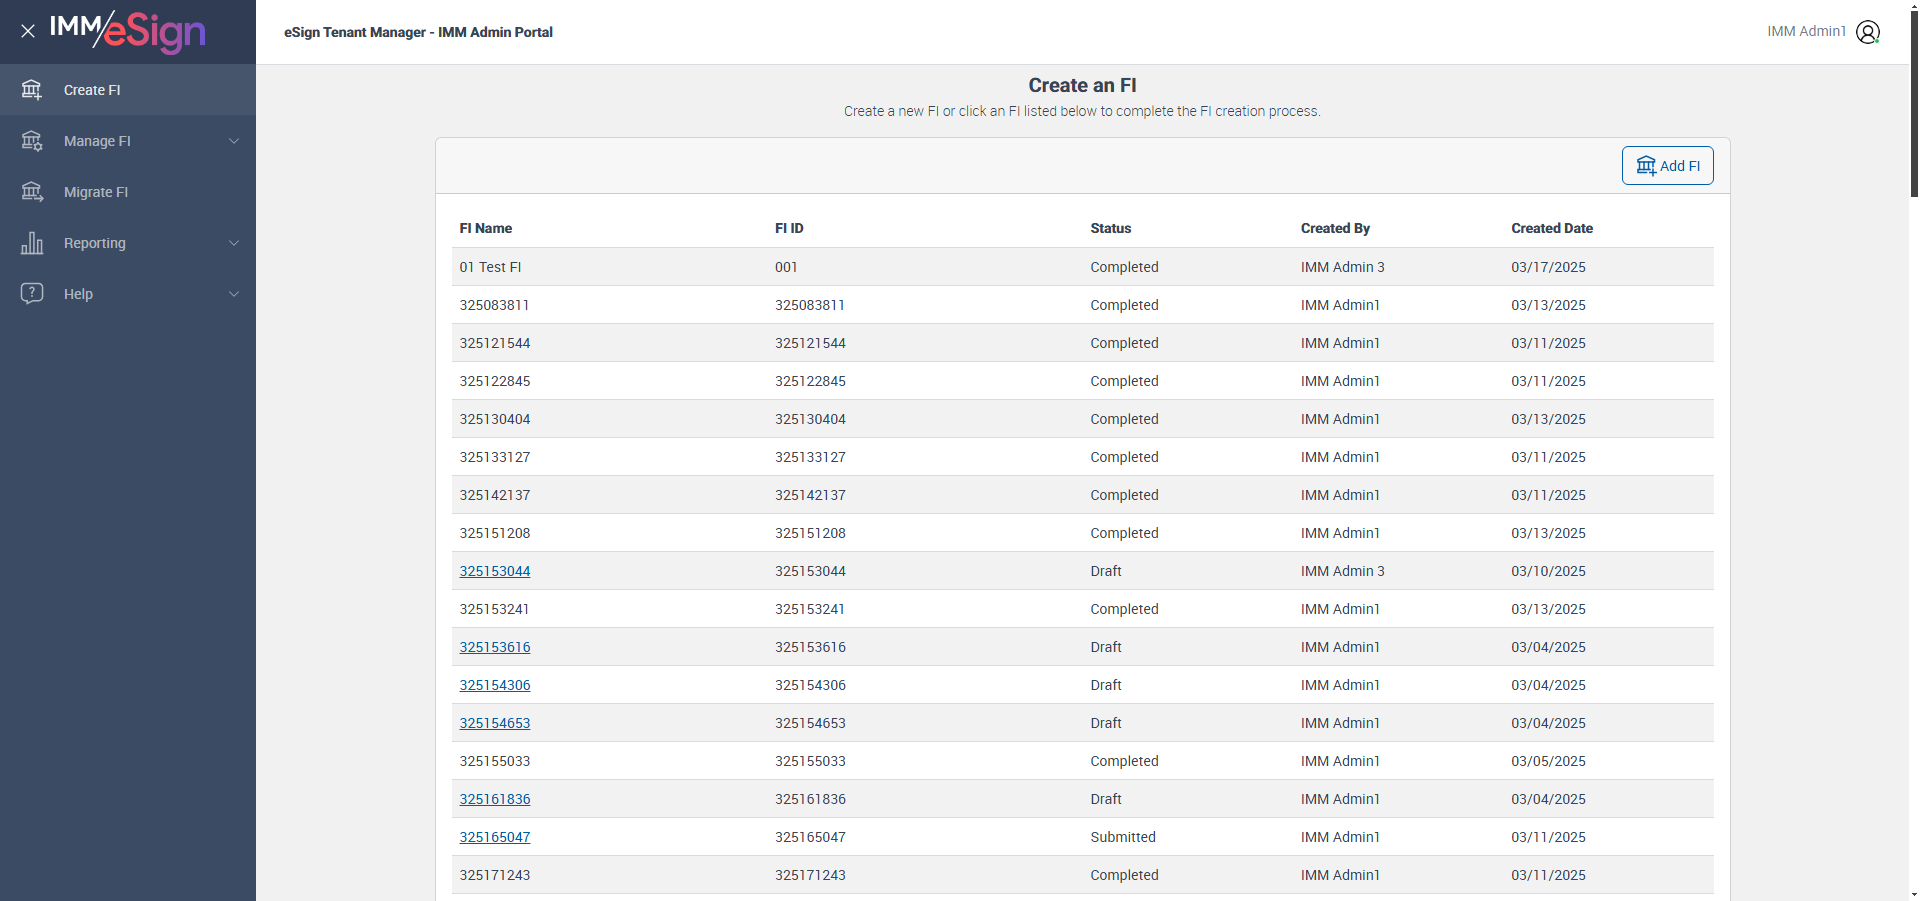1920x901 pixels.
Task: Click the IMM eSign logo
Action: pos(128,31)
